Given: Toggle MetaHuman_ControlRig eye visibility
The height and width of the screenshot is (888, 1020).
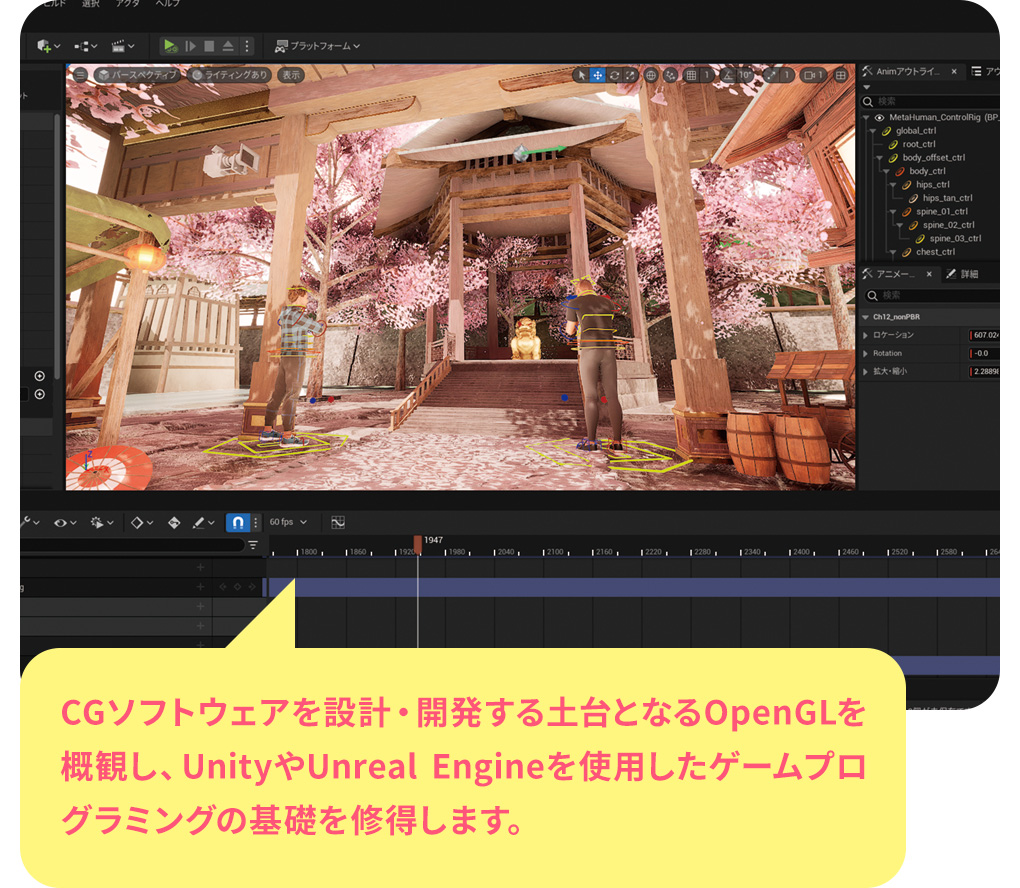Looking at the screenshot, I should 879,118.
